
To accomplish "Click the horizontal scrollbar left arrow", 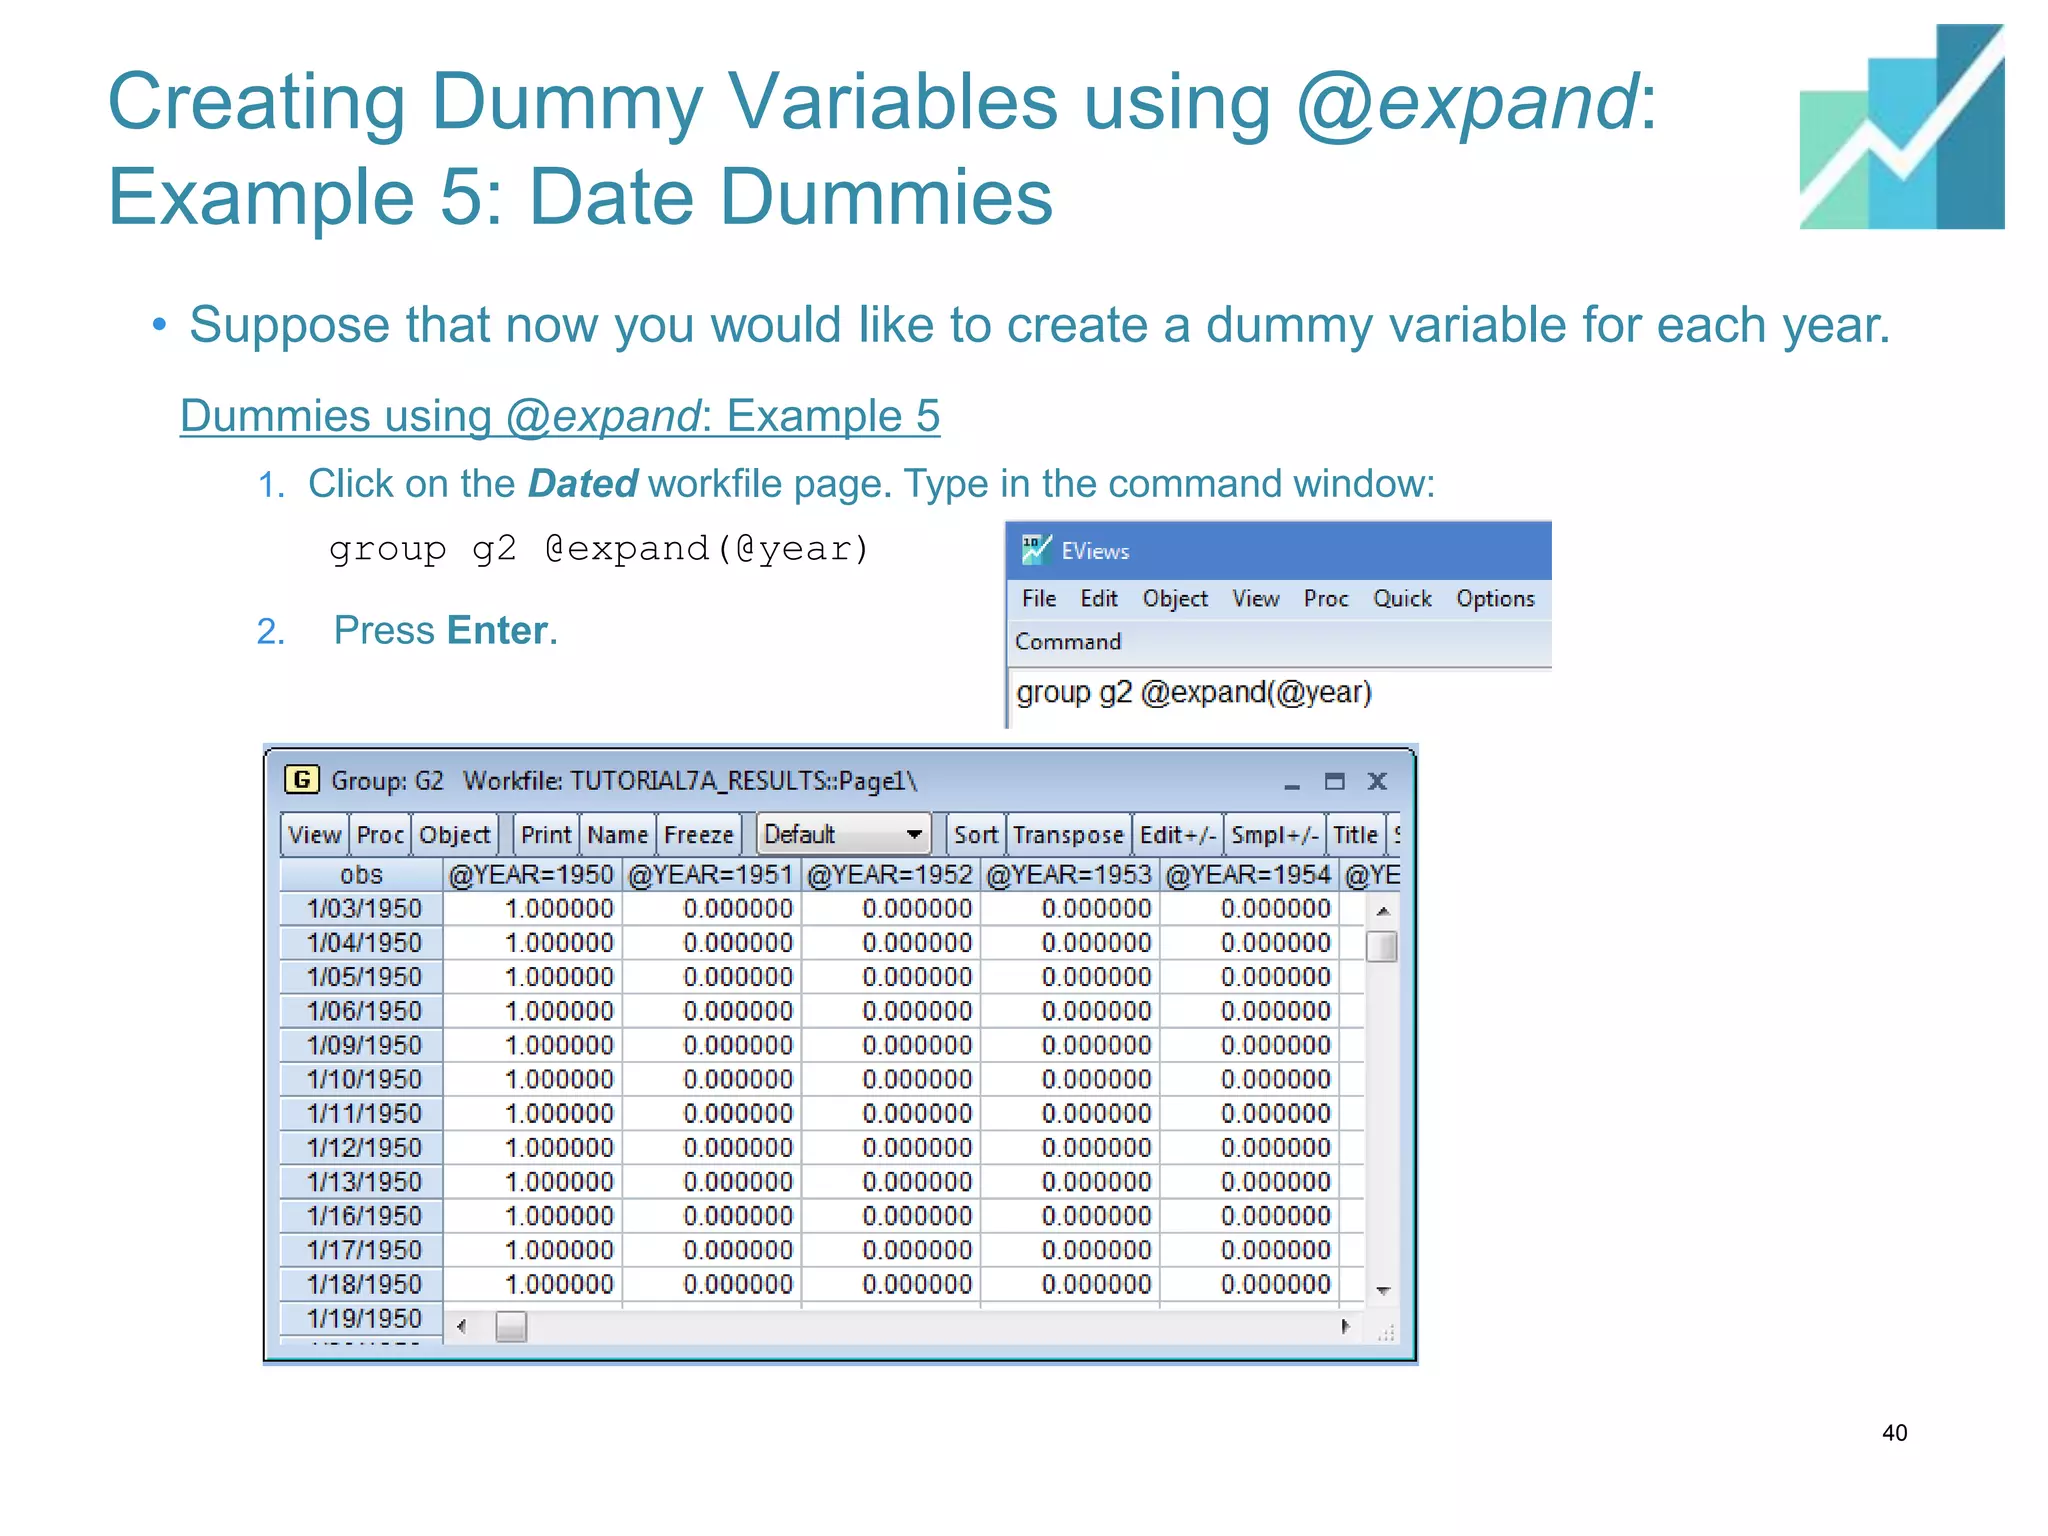I will click(x=461, y=1326).
